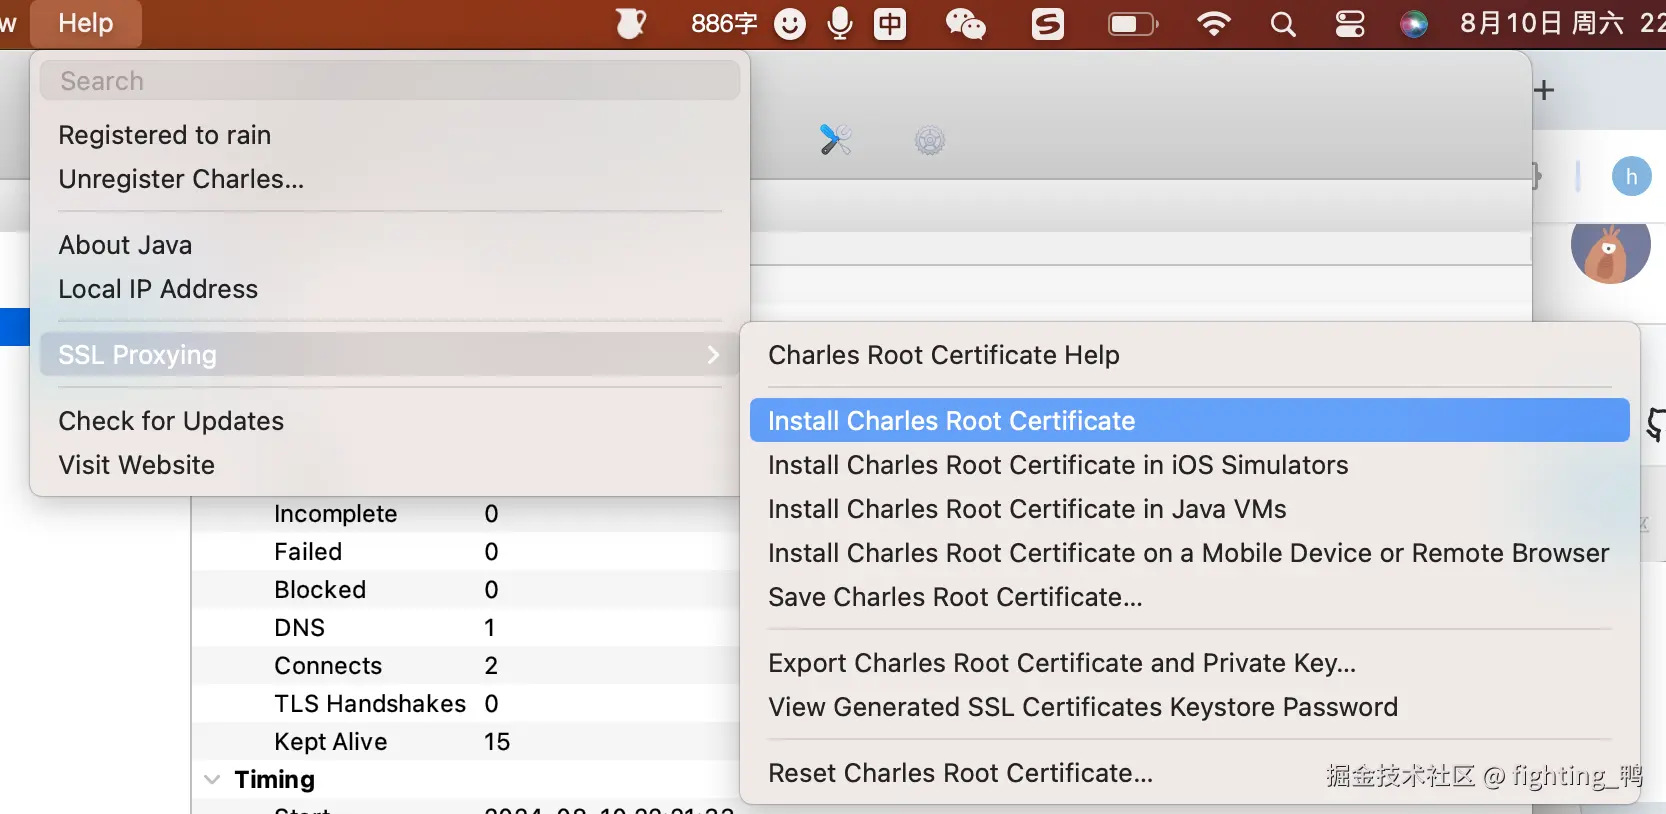Click the microphone icon in menu bar
Viewport: 1666px width, 814px height.
click(840, 23)
